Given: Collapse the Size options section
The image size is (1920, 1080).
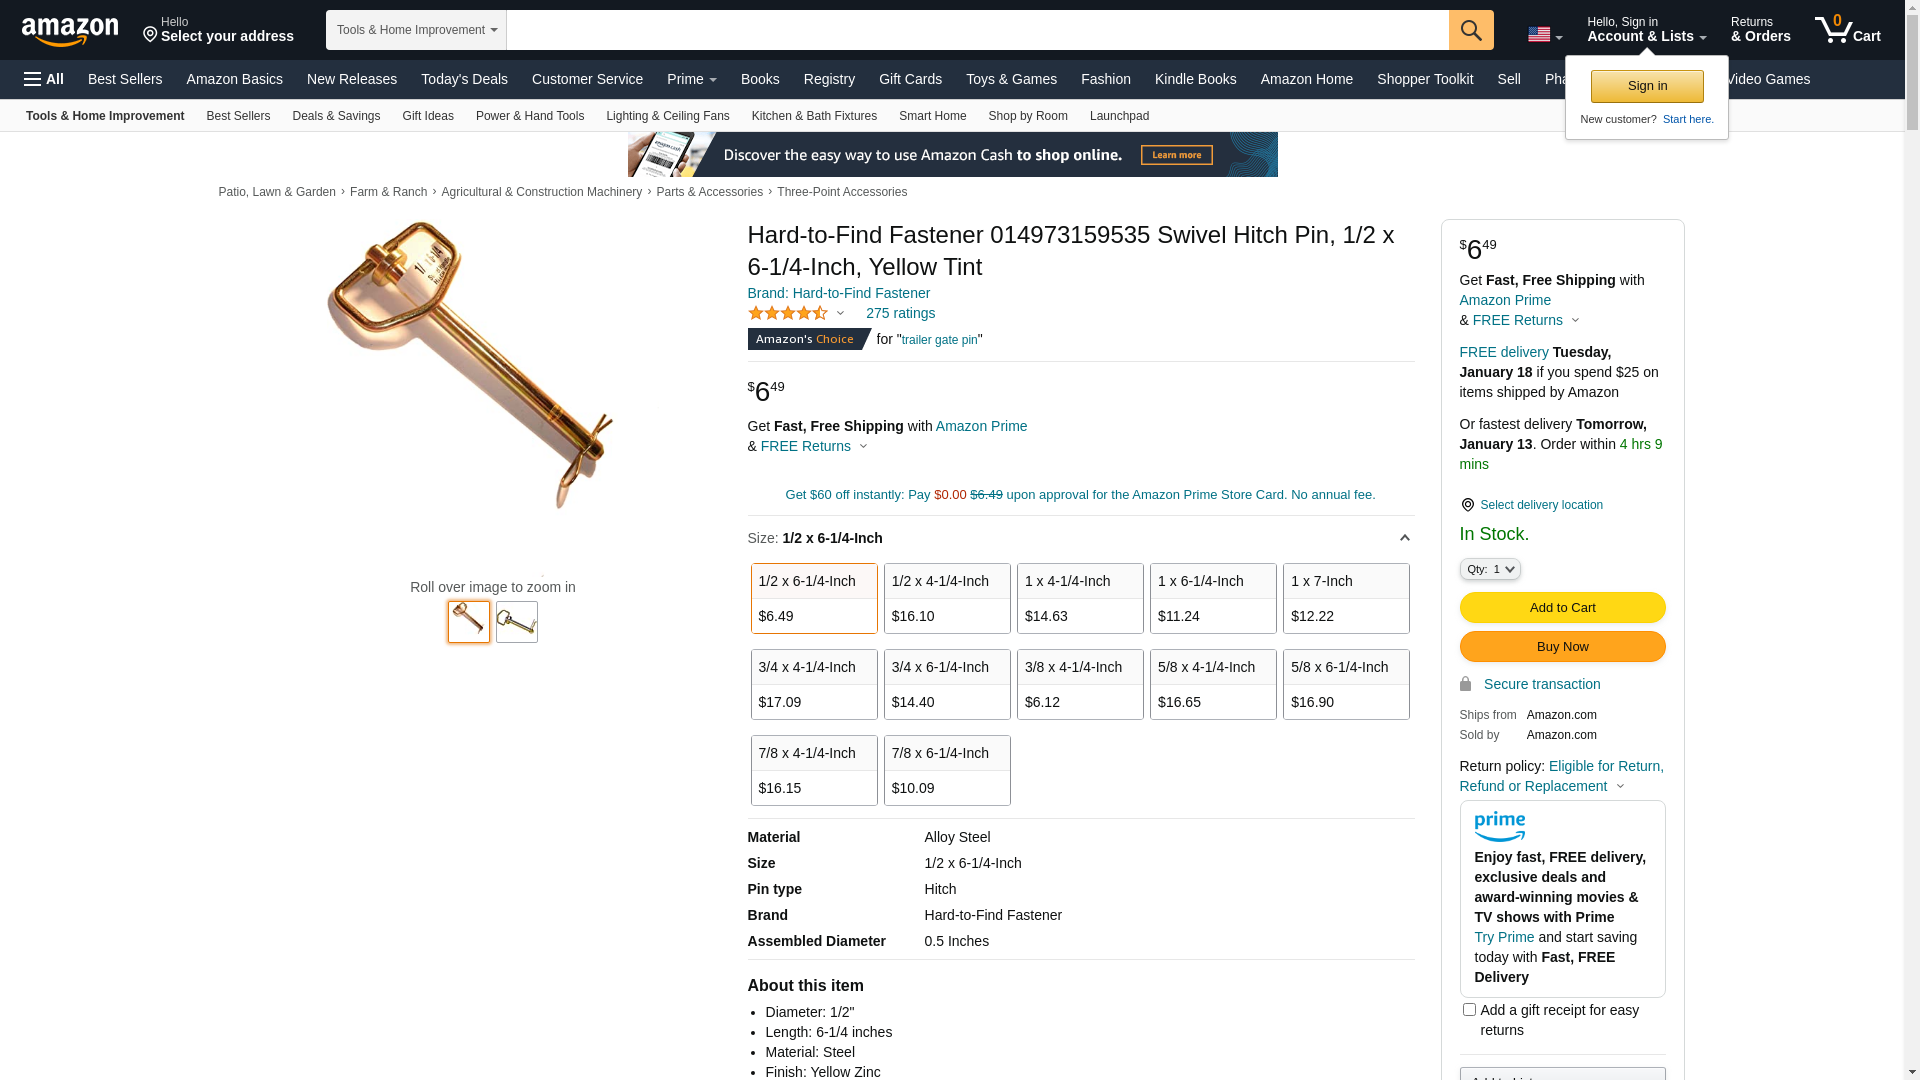Looking at the screenshot, I should (1404, 538).
